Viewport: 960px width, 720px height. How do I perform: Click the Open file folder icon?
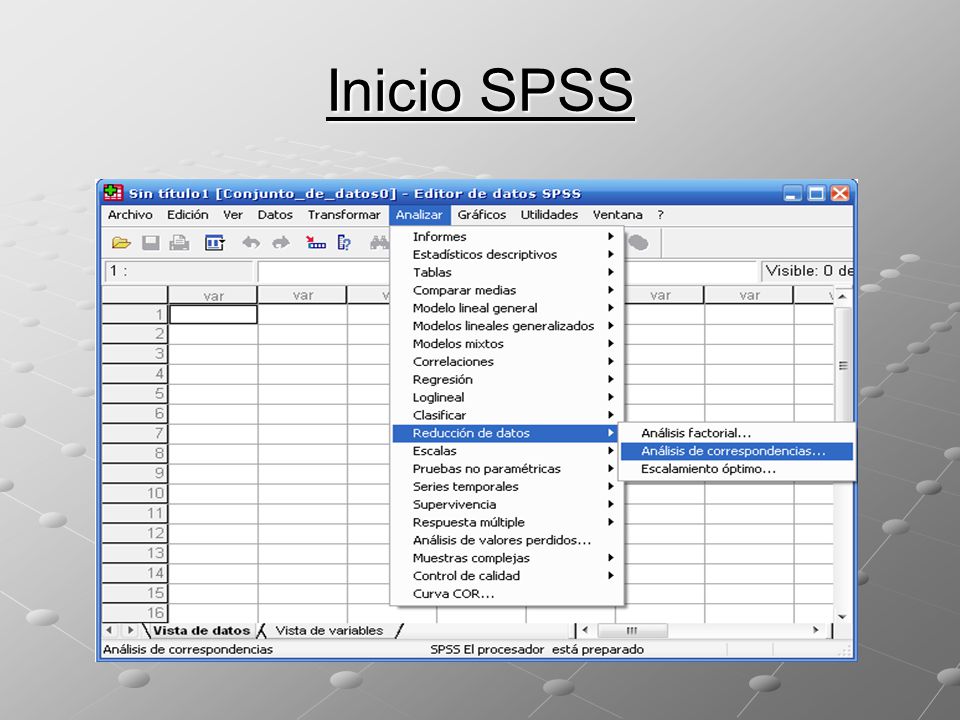coord(121,243)
